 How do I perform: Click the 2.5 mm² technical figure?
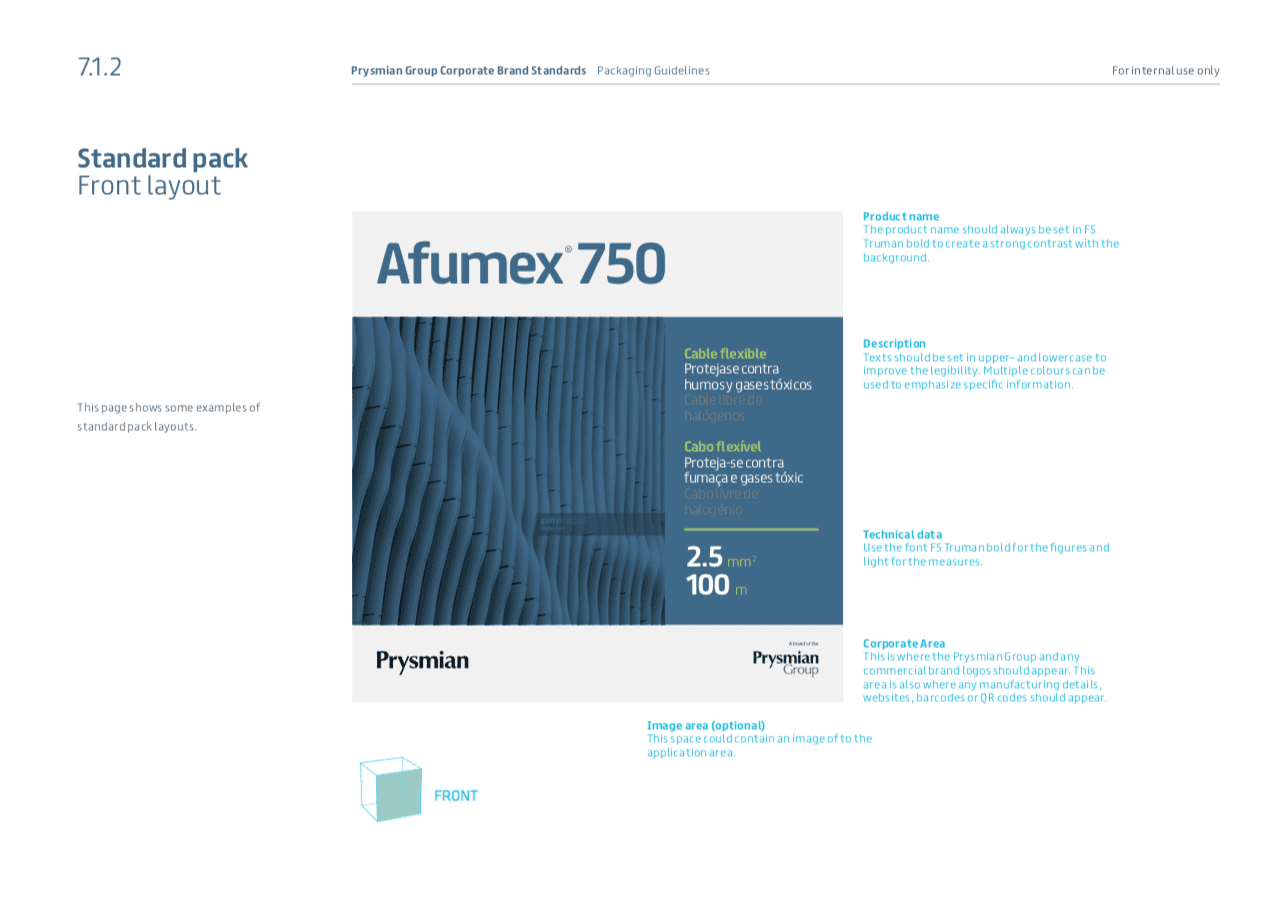721,557
